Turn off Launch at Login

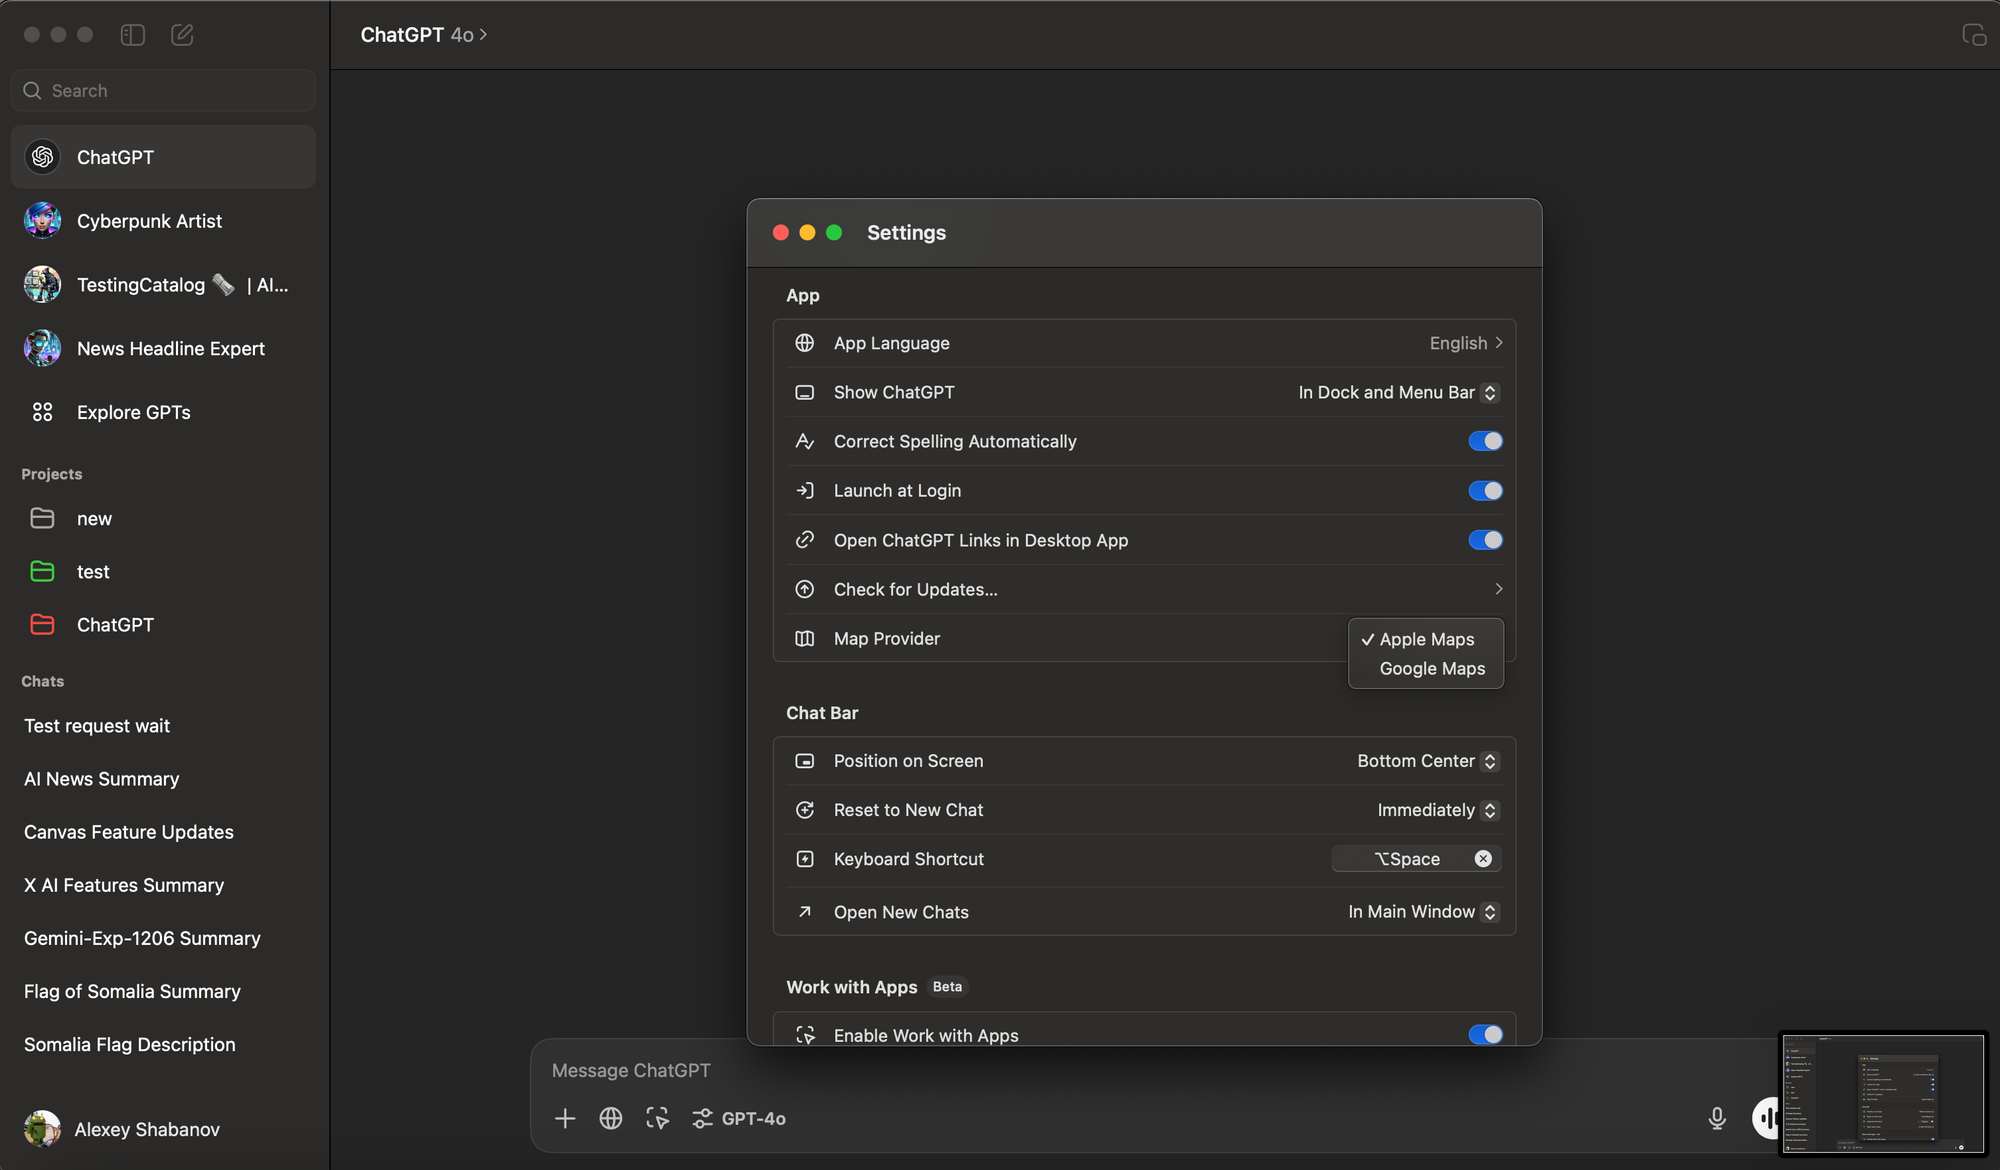[x=1485, y=491]
